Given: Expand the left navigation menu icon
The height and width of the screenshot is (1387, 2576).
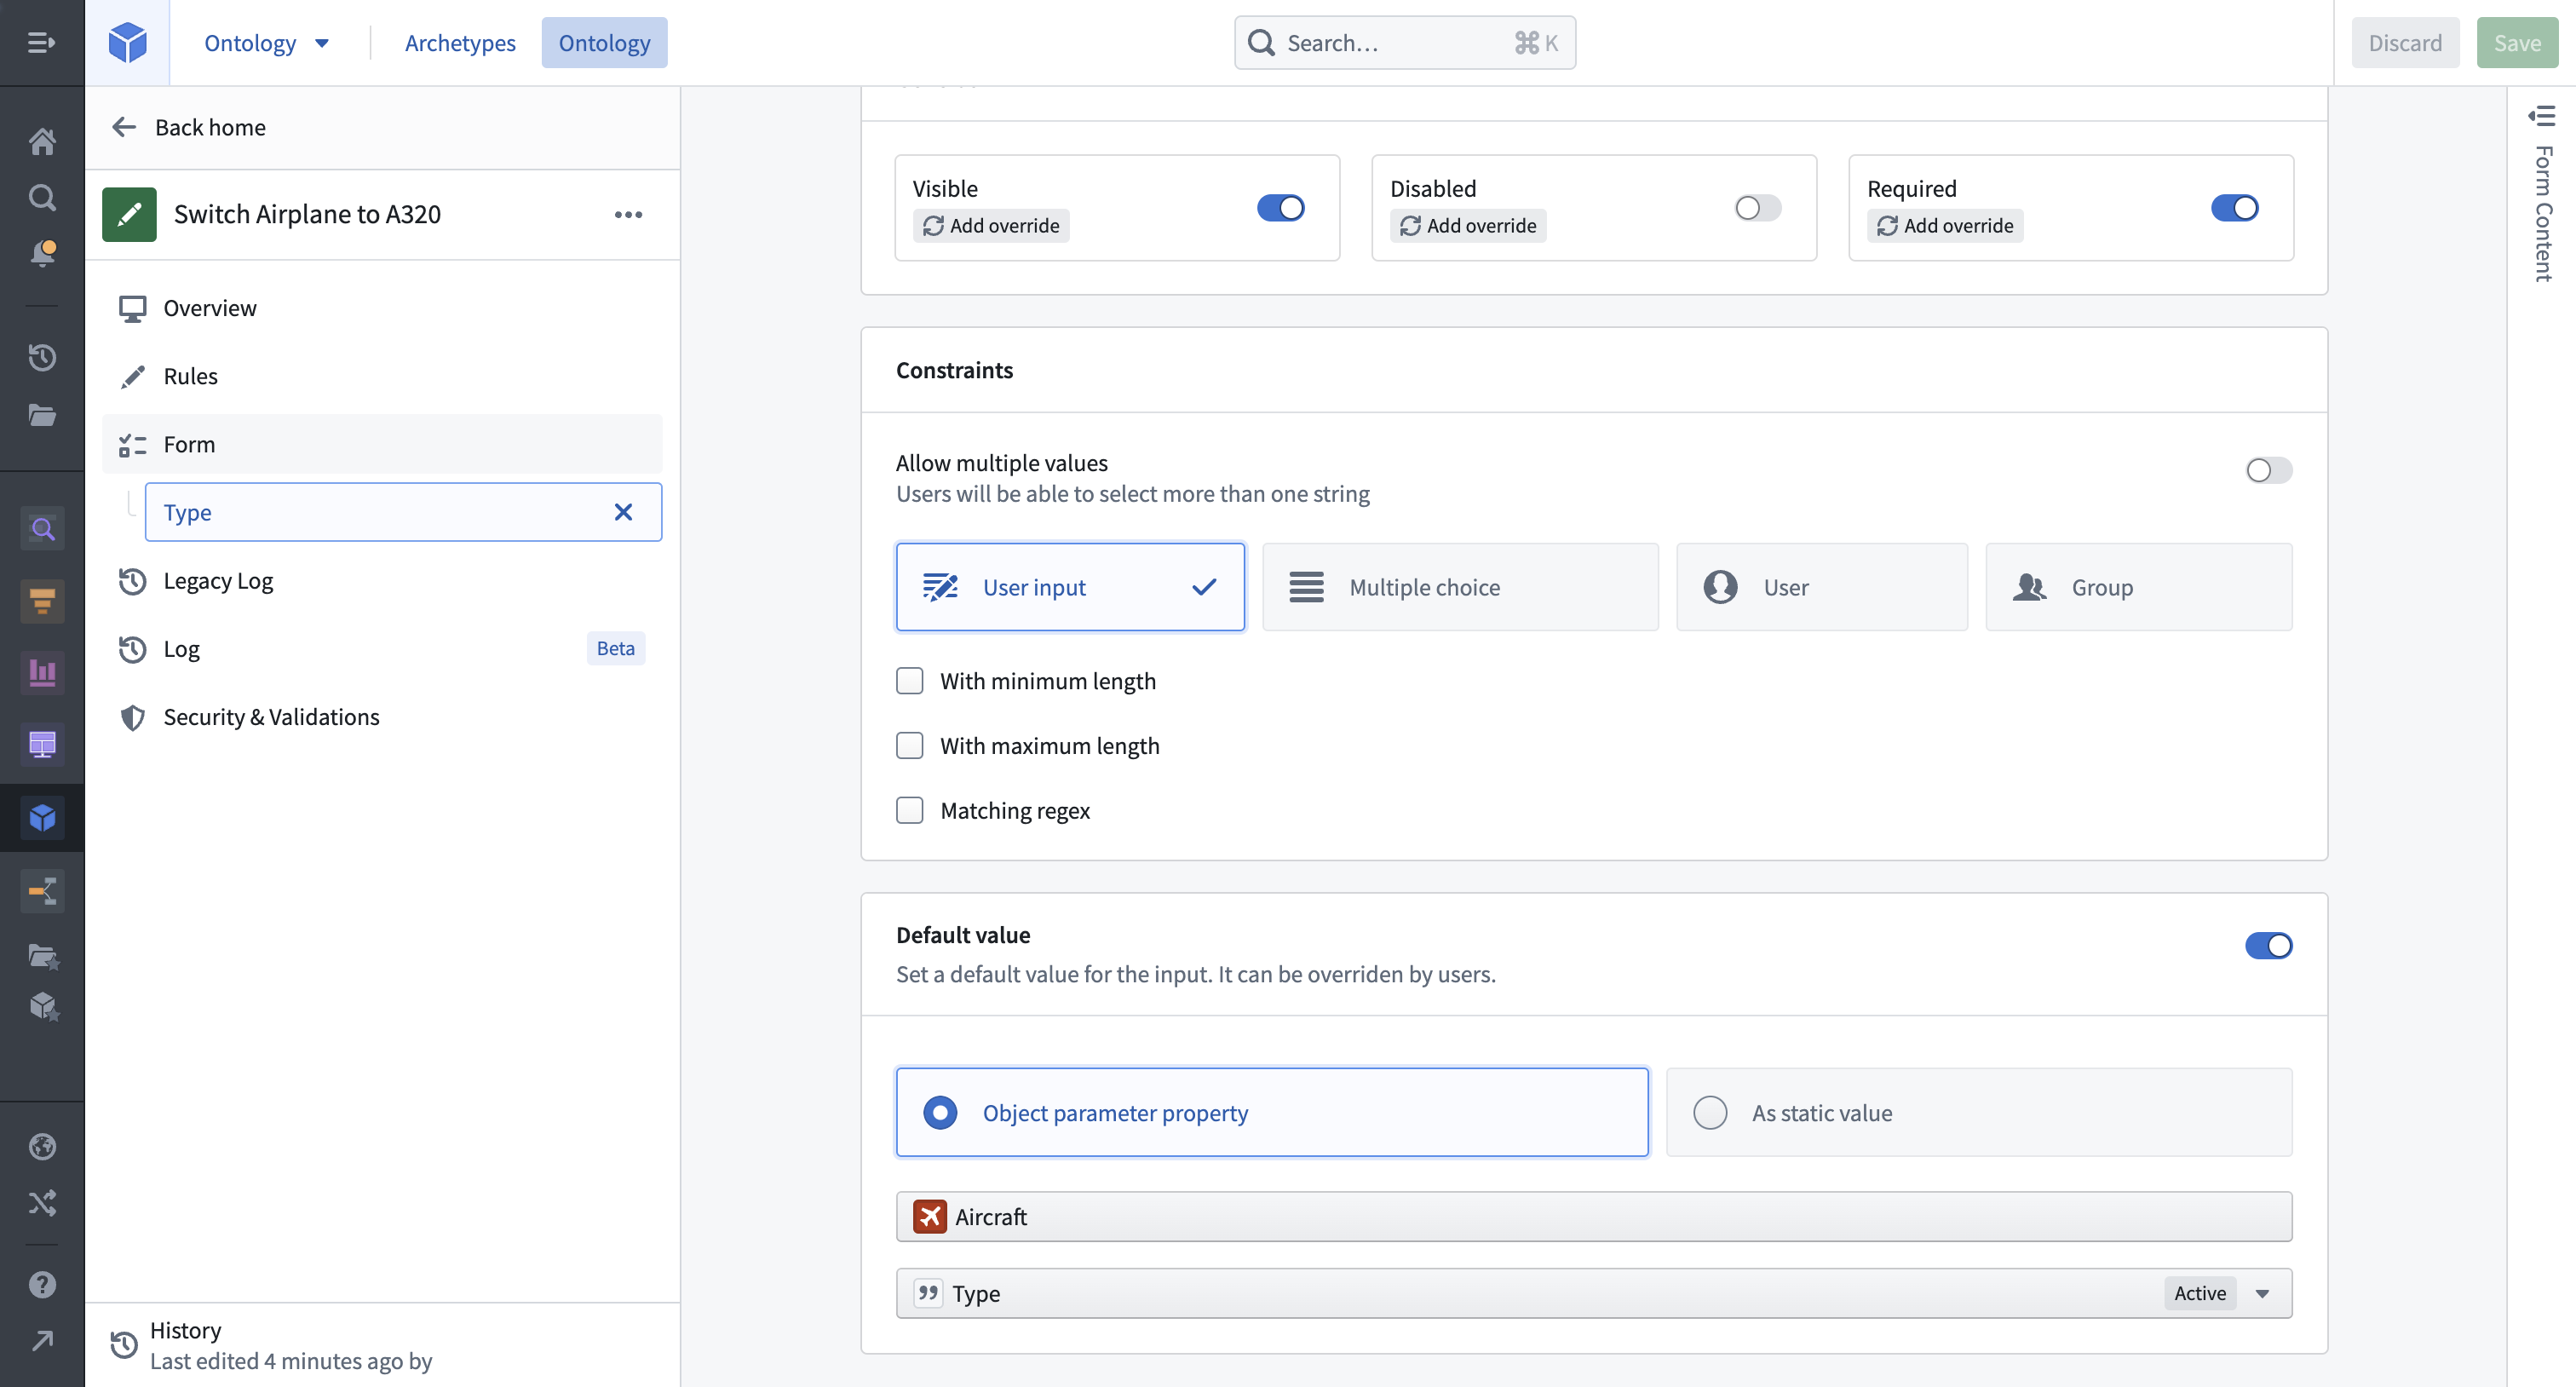Looking at the screenshot, I should 41,42.
